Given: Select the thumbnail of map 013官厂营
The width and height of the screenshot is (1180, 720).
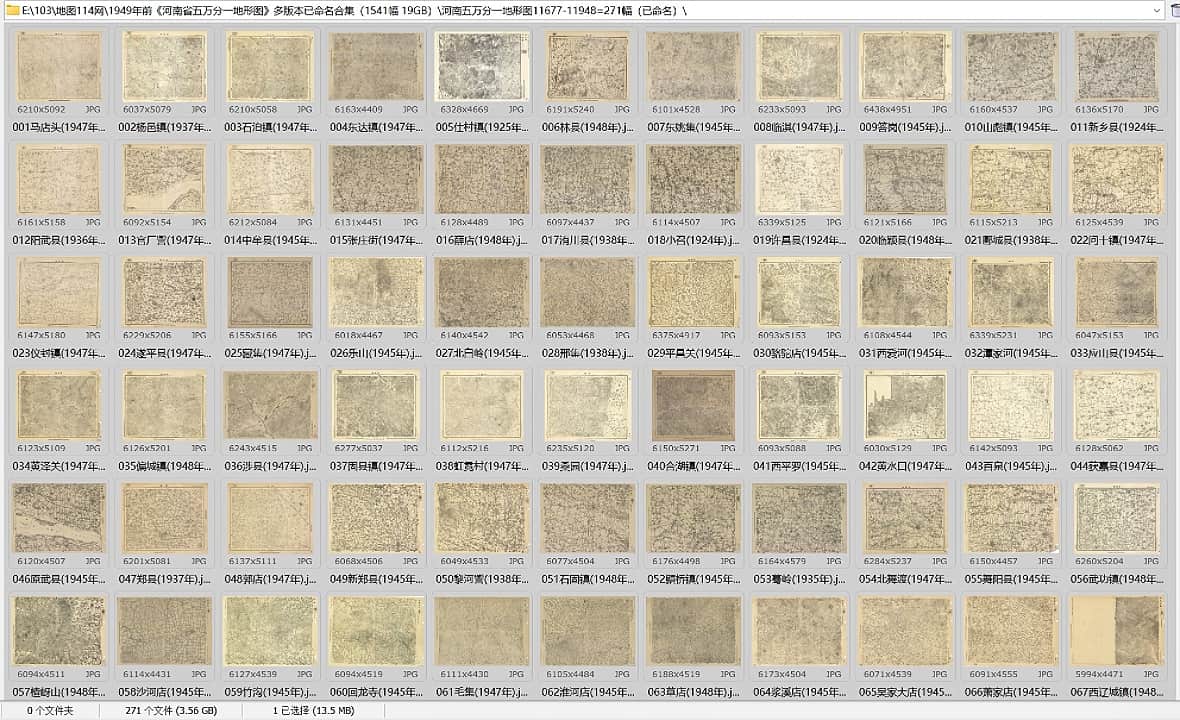Looking at the screenshot, I should (x=164, y=180).
